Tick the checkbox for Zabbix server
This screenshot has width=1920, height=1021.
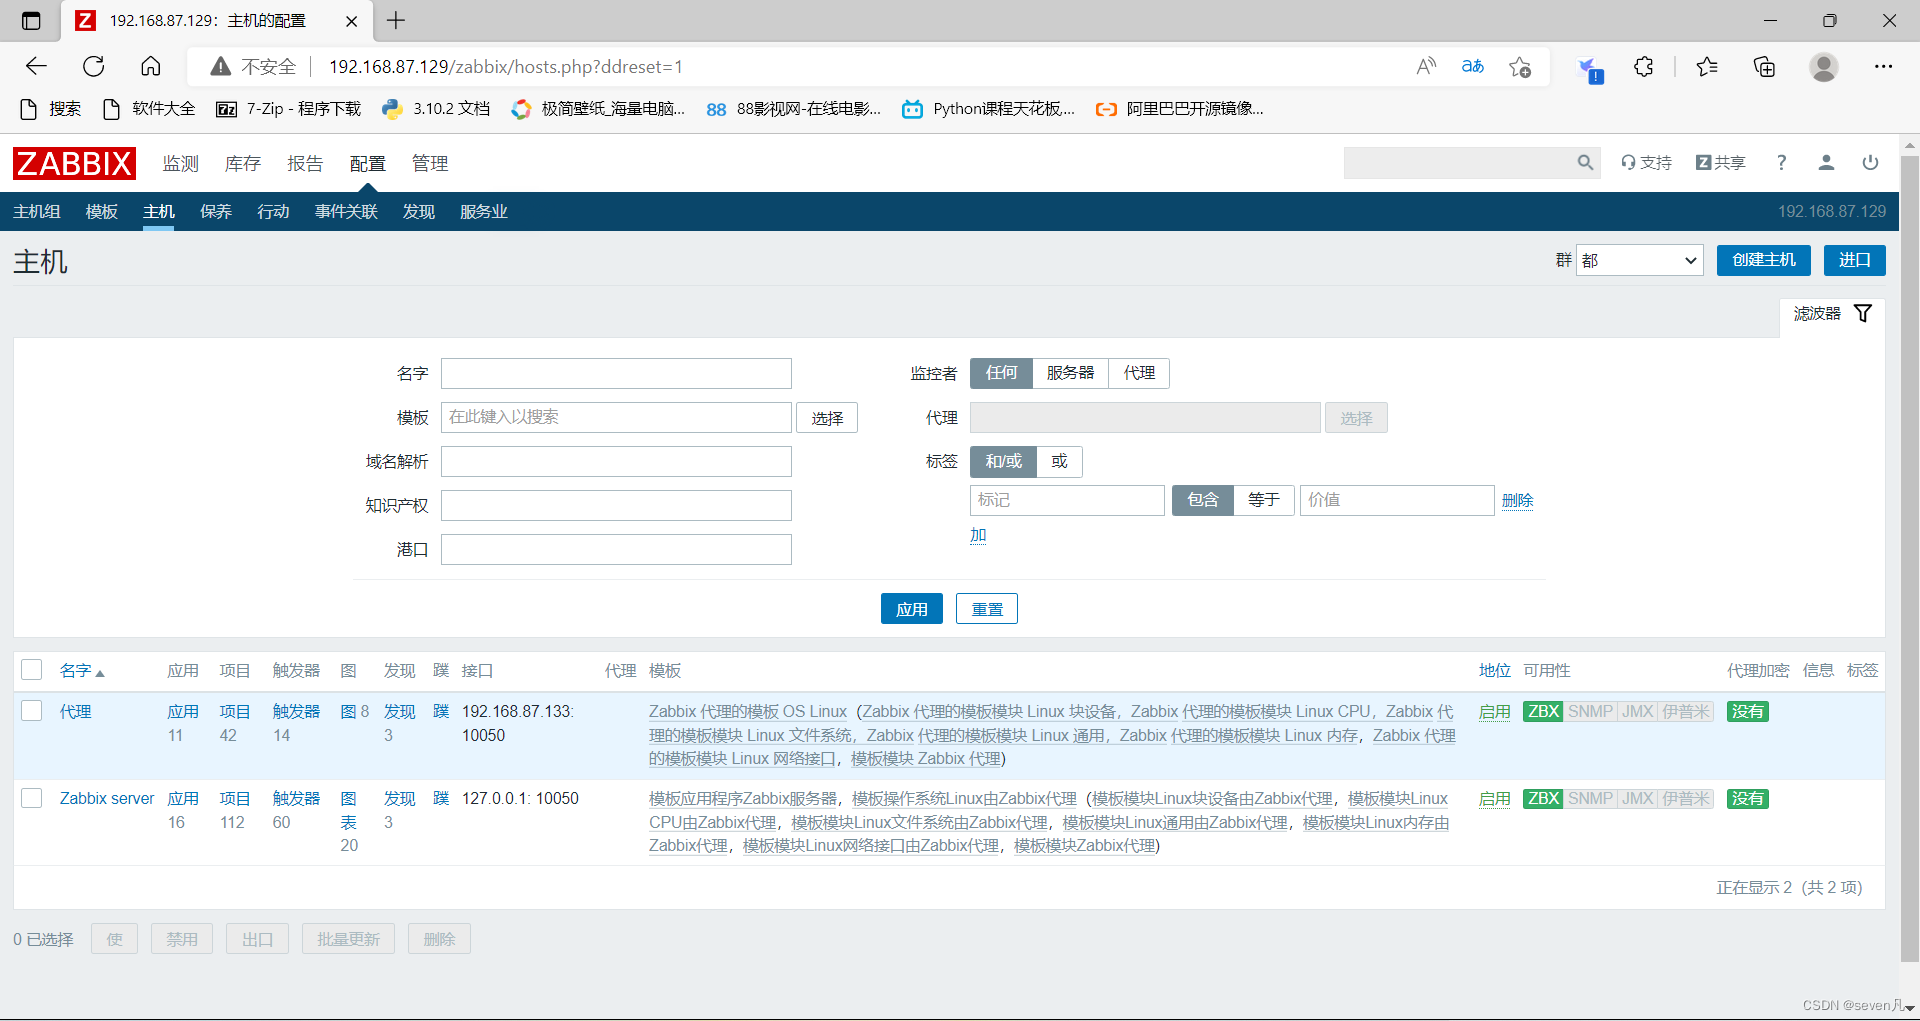32,798
